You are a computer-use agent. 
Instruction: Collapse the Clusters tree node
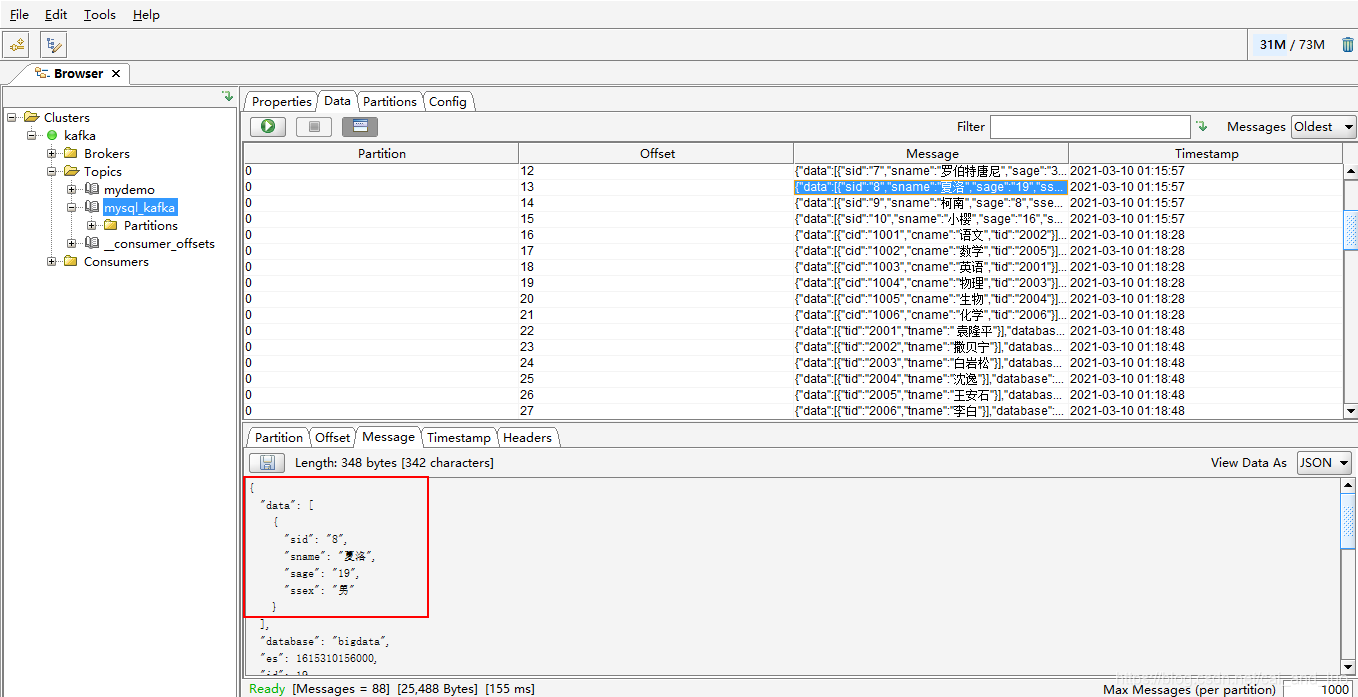12,118
